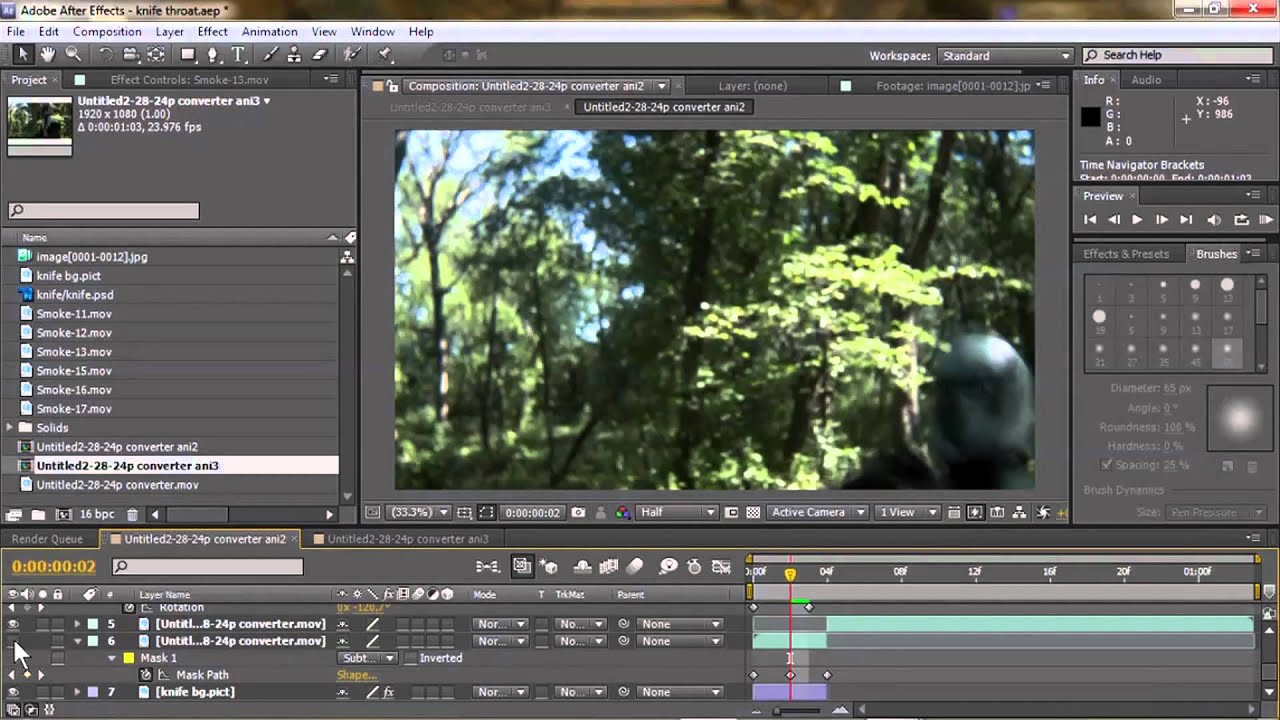The width and height of the screenshot is (1280, 720).
Task: Click the 16 bpc color depth button
Action: 98,514
